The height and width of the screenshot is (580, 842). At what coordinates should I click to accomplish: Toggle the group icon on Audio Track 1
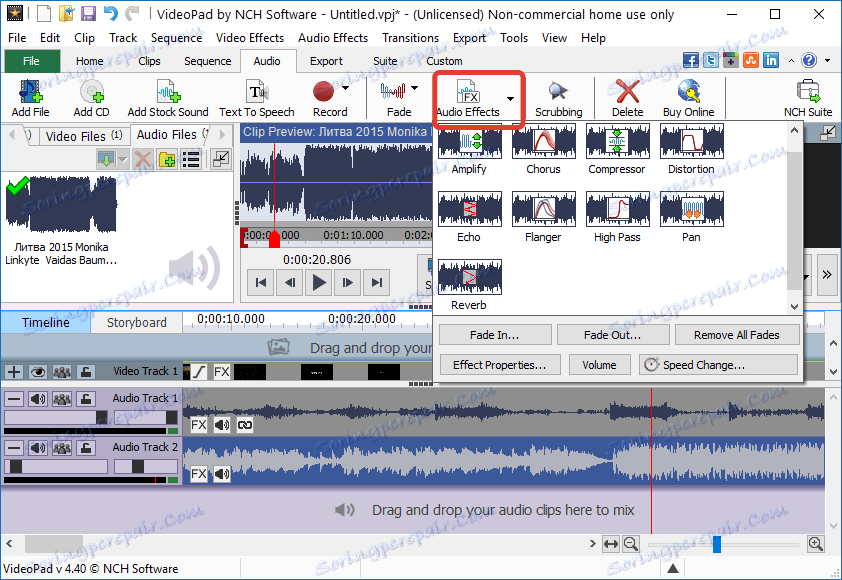coord(62,399)
